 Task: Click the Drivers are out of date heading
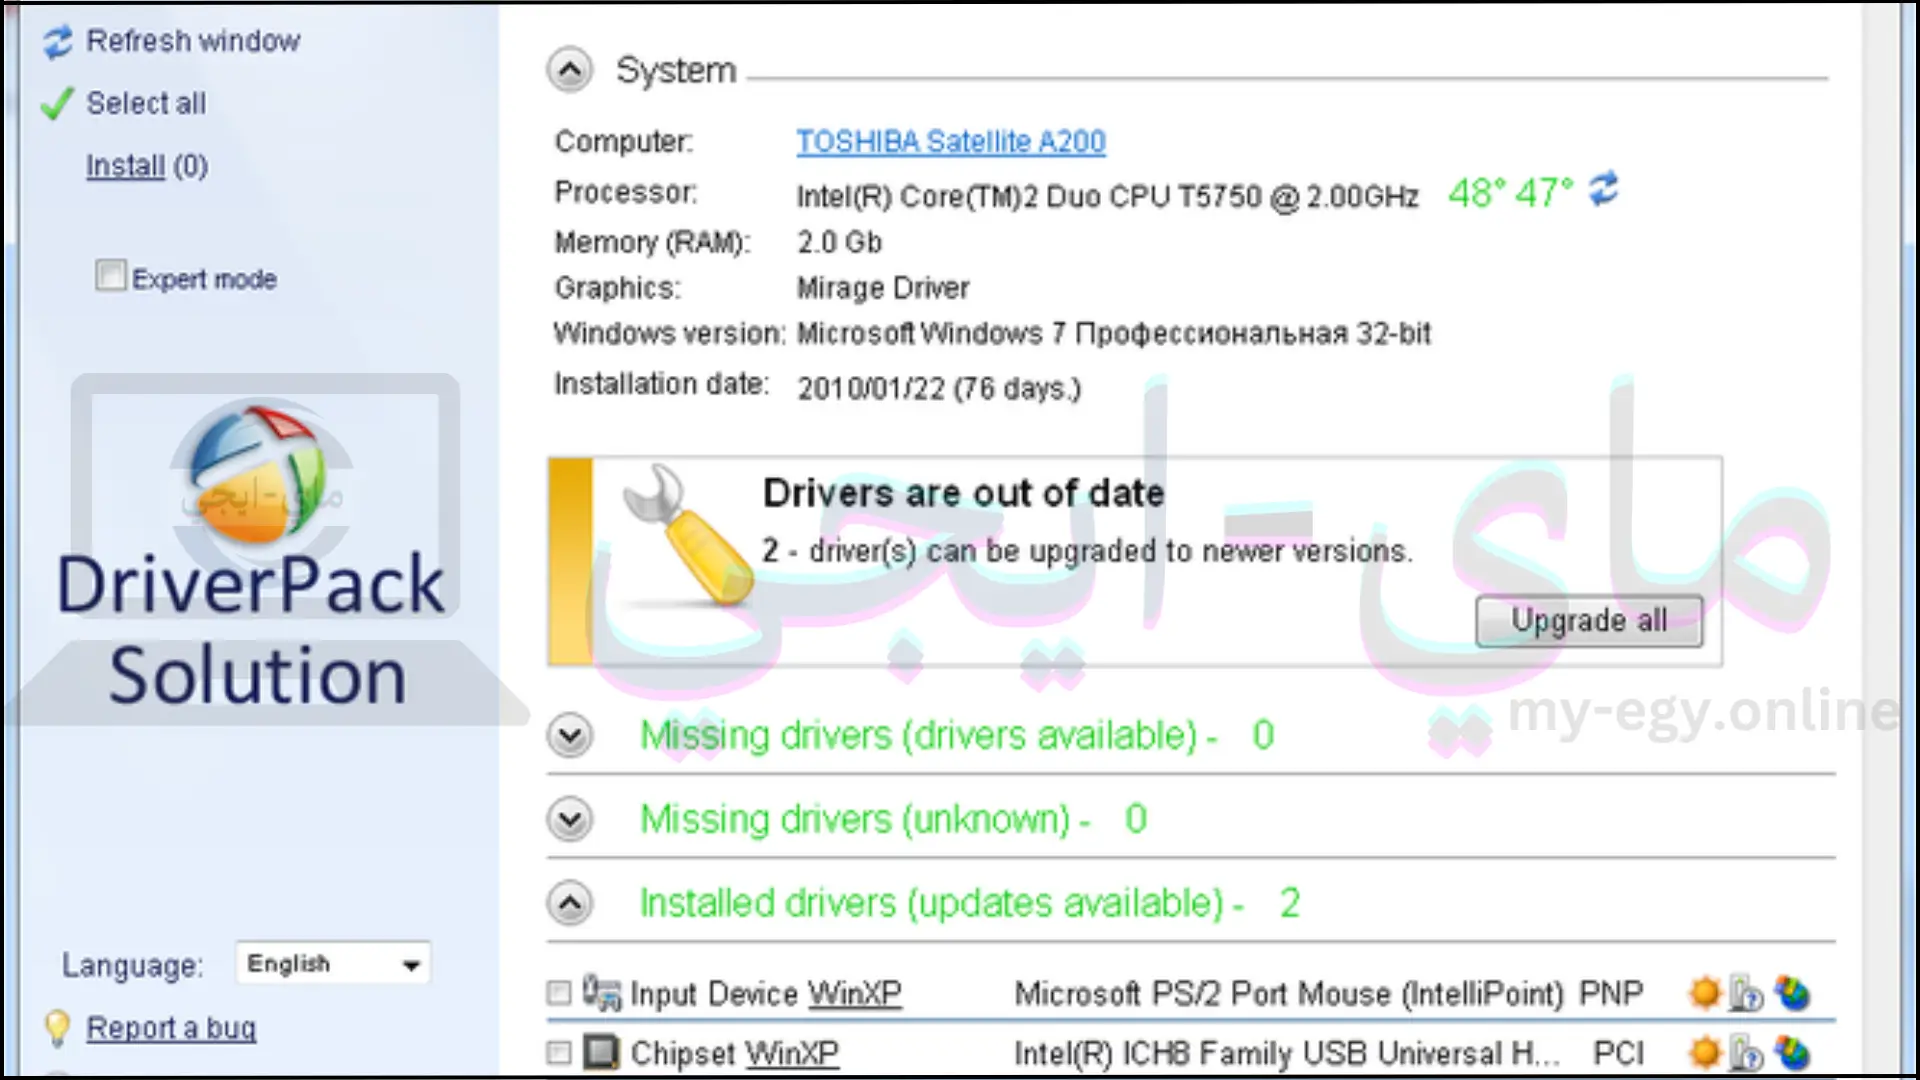click(964, 493)
